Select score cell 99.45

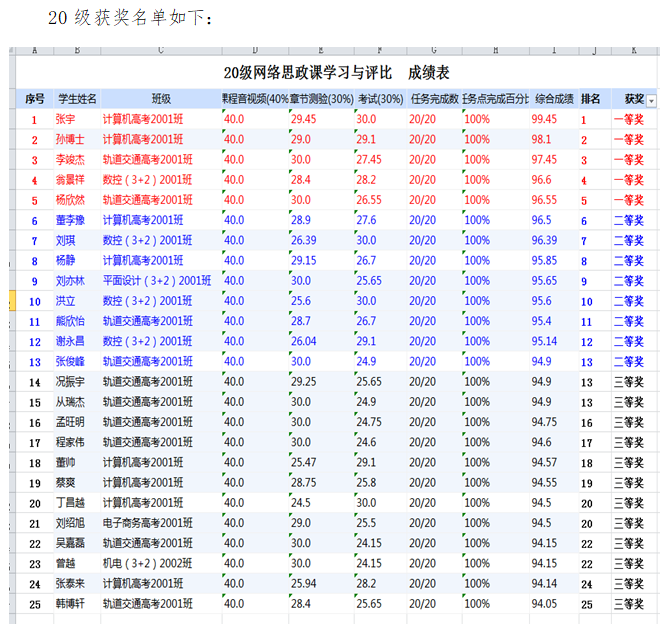tap(544, 119)
